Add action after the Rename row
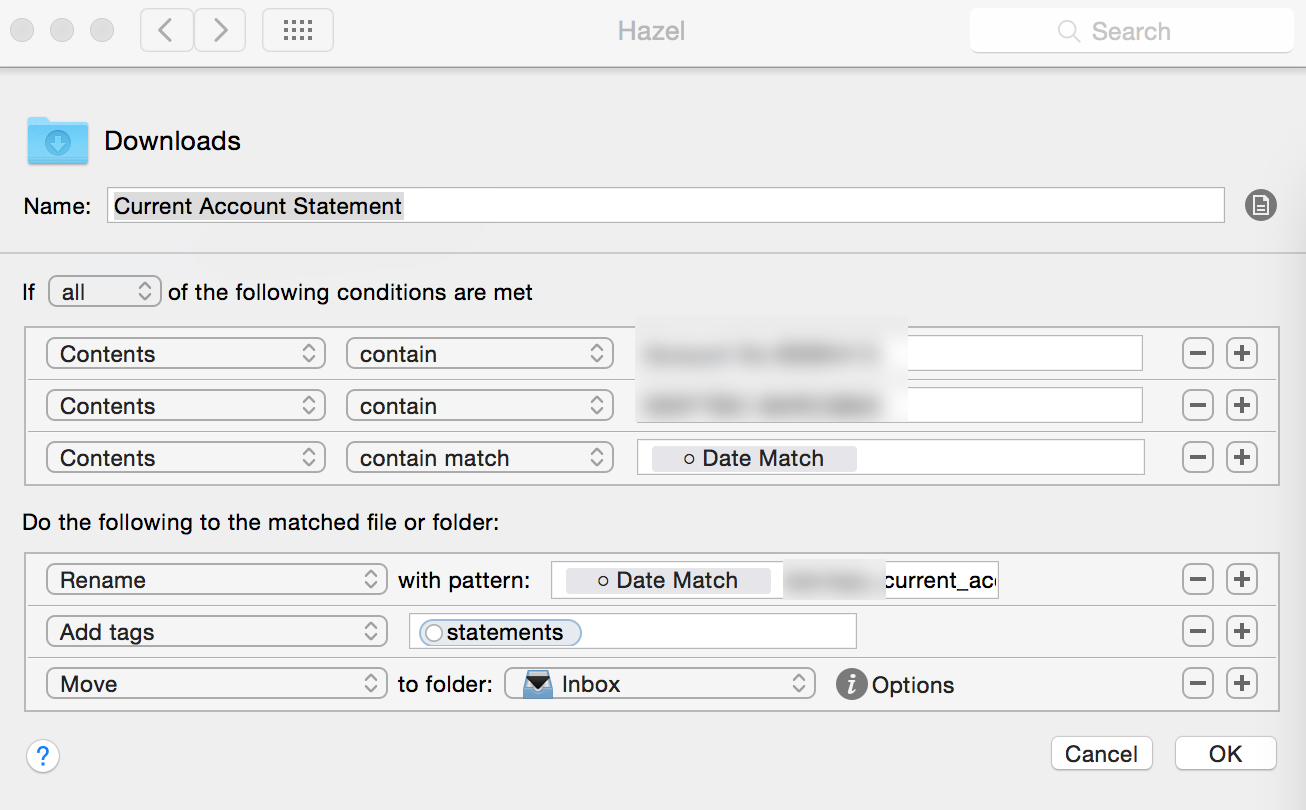Image resolution: width=1306 pixels, height=810 pixels. pos(1241,579)
